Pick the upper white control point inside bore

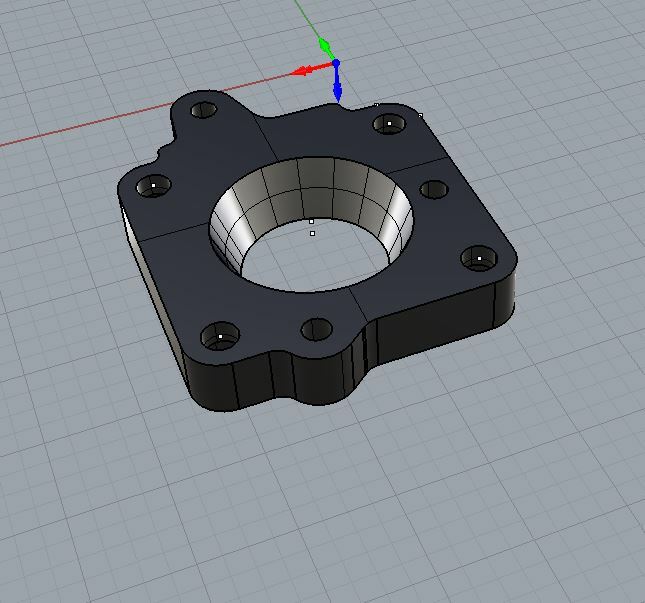point(312,221)
